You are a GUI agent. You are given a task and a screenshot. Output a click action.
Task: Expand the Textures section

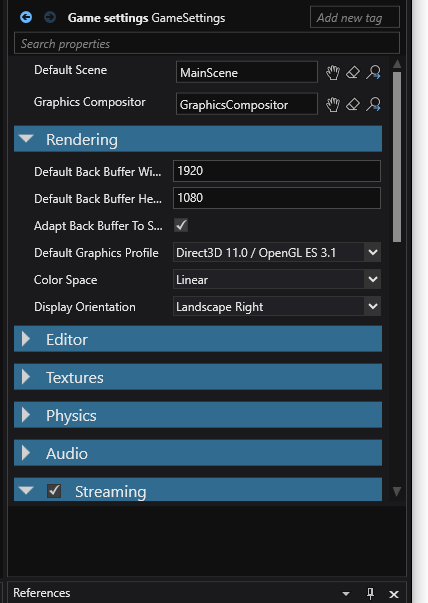[26, 377]
